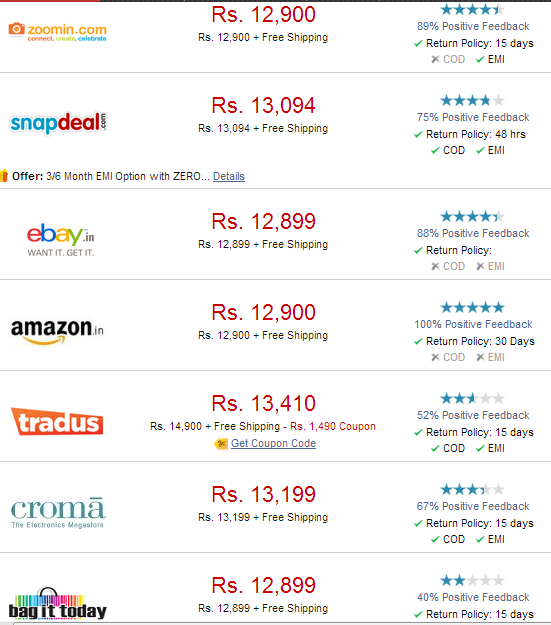Screen dimensions: 551x625
Task: Click the amazon.in logo
Action: click(x=57, y=331)
